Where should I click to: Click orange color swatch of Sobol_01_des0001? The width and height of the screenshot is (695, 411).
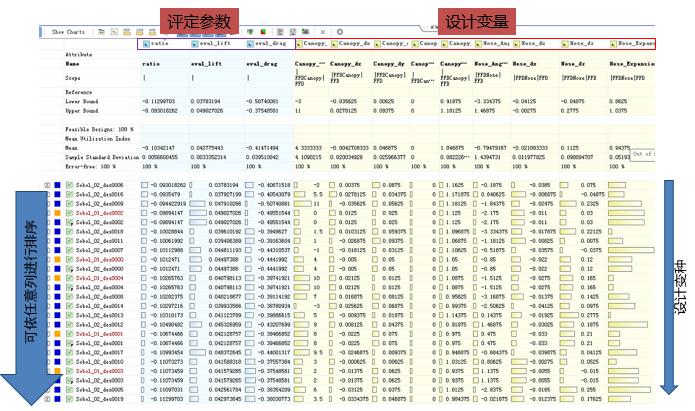[x=58, y=334]
